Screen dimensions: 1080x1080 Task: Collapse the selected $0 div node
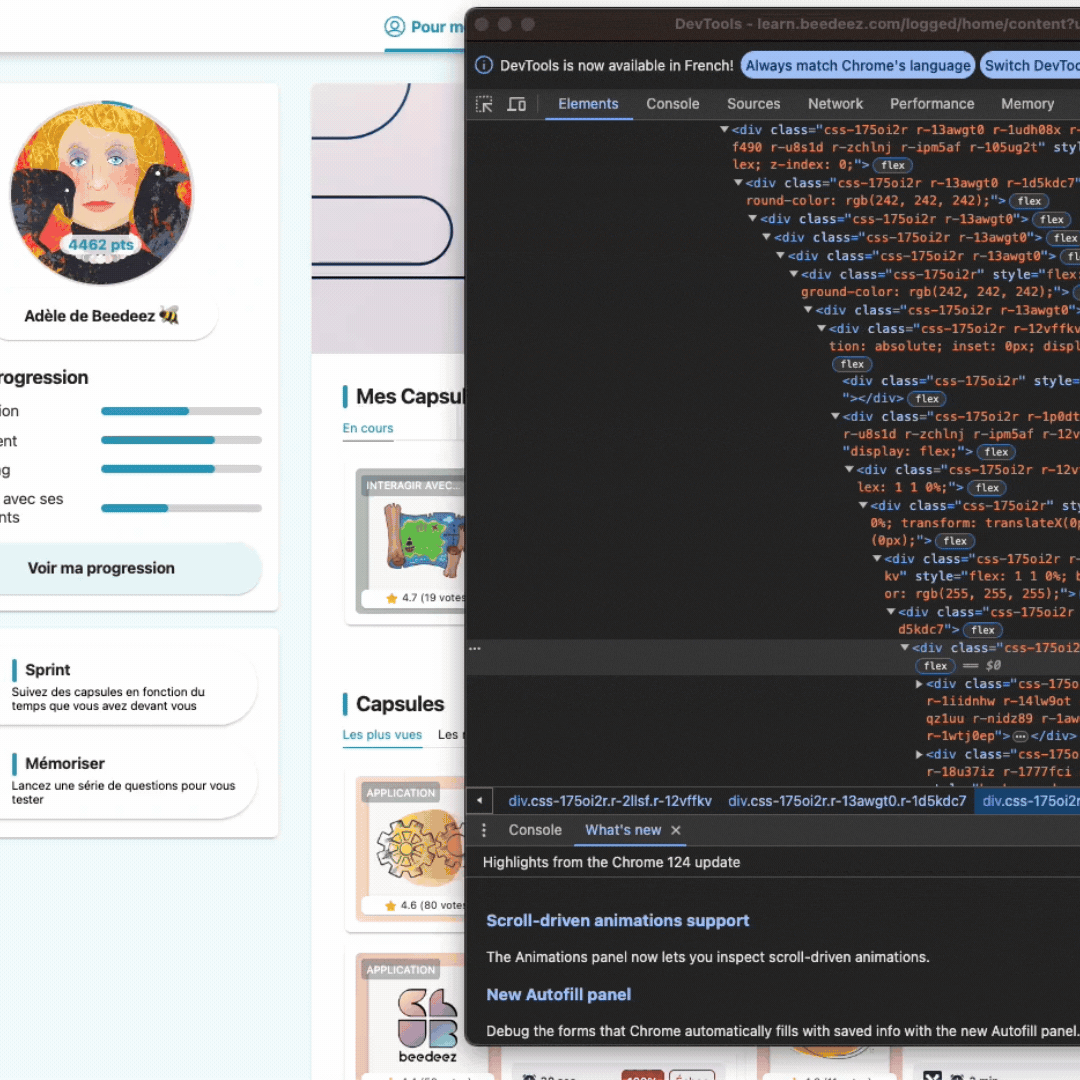(905, 648)
